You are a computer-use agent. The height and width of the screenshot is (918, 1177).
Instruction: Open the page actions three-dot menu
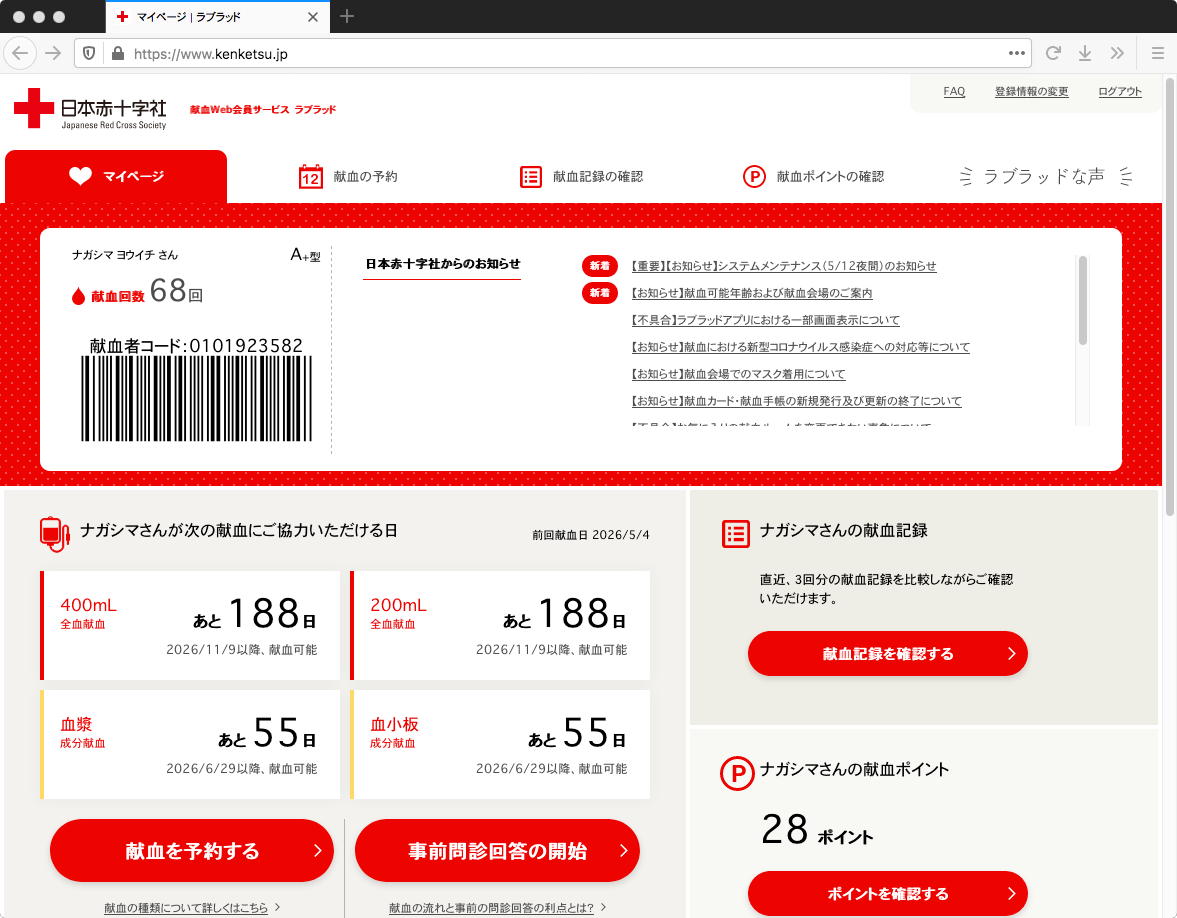(x=1016, y=53)
